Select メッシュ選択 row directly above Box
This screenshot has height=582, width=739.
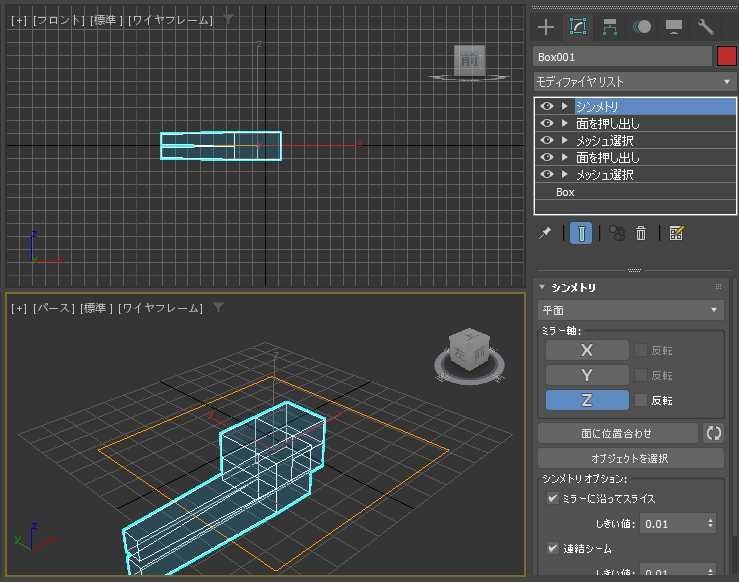635,174
